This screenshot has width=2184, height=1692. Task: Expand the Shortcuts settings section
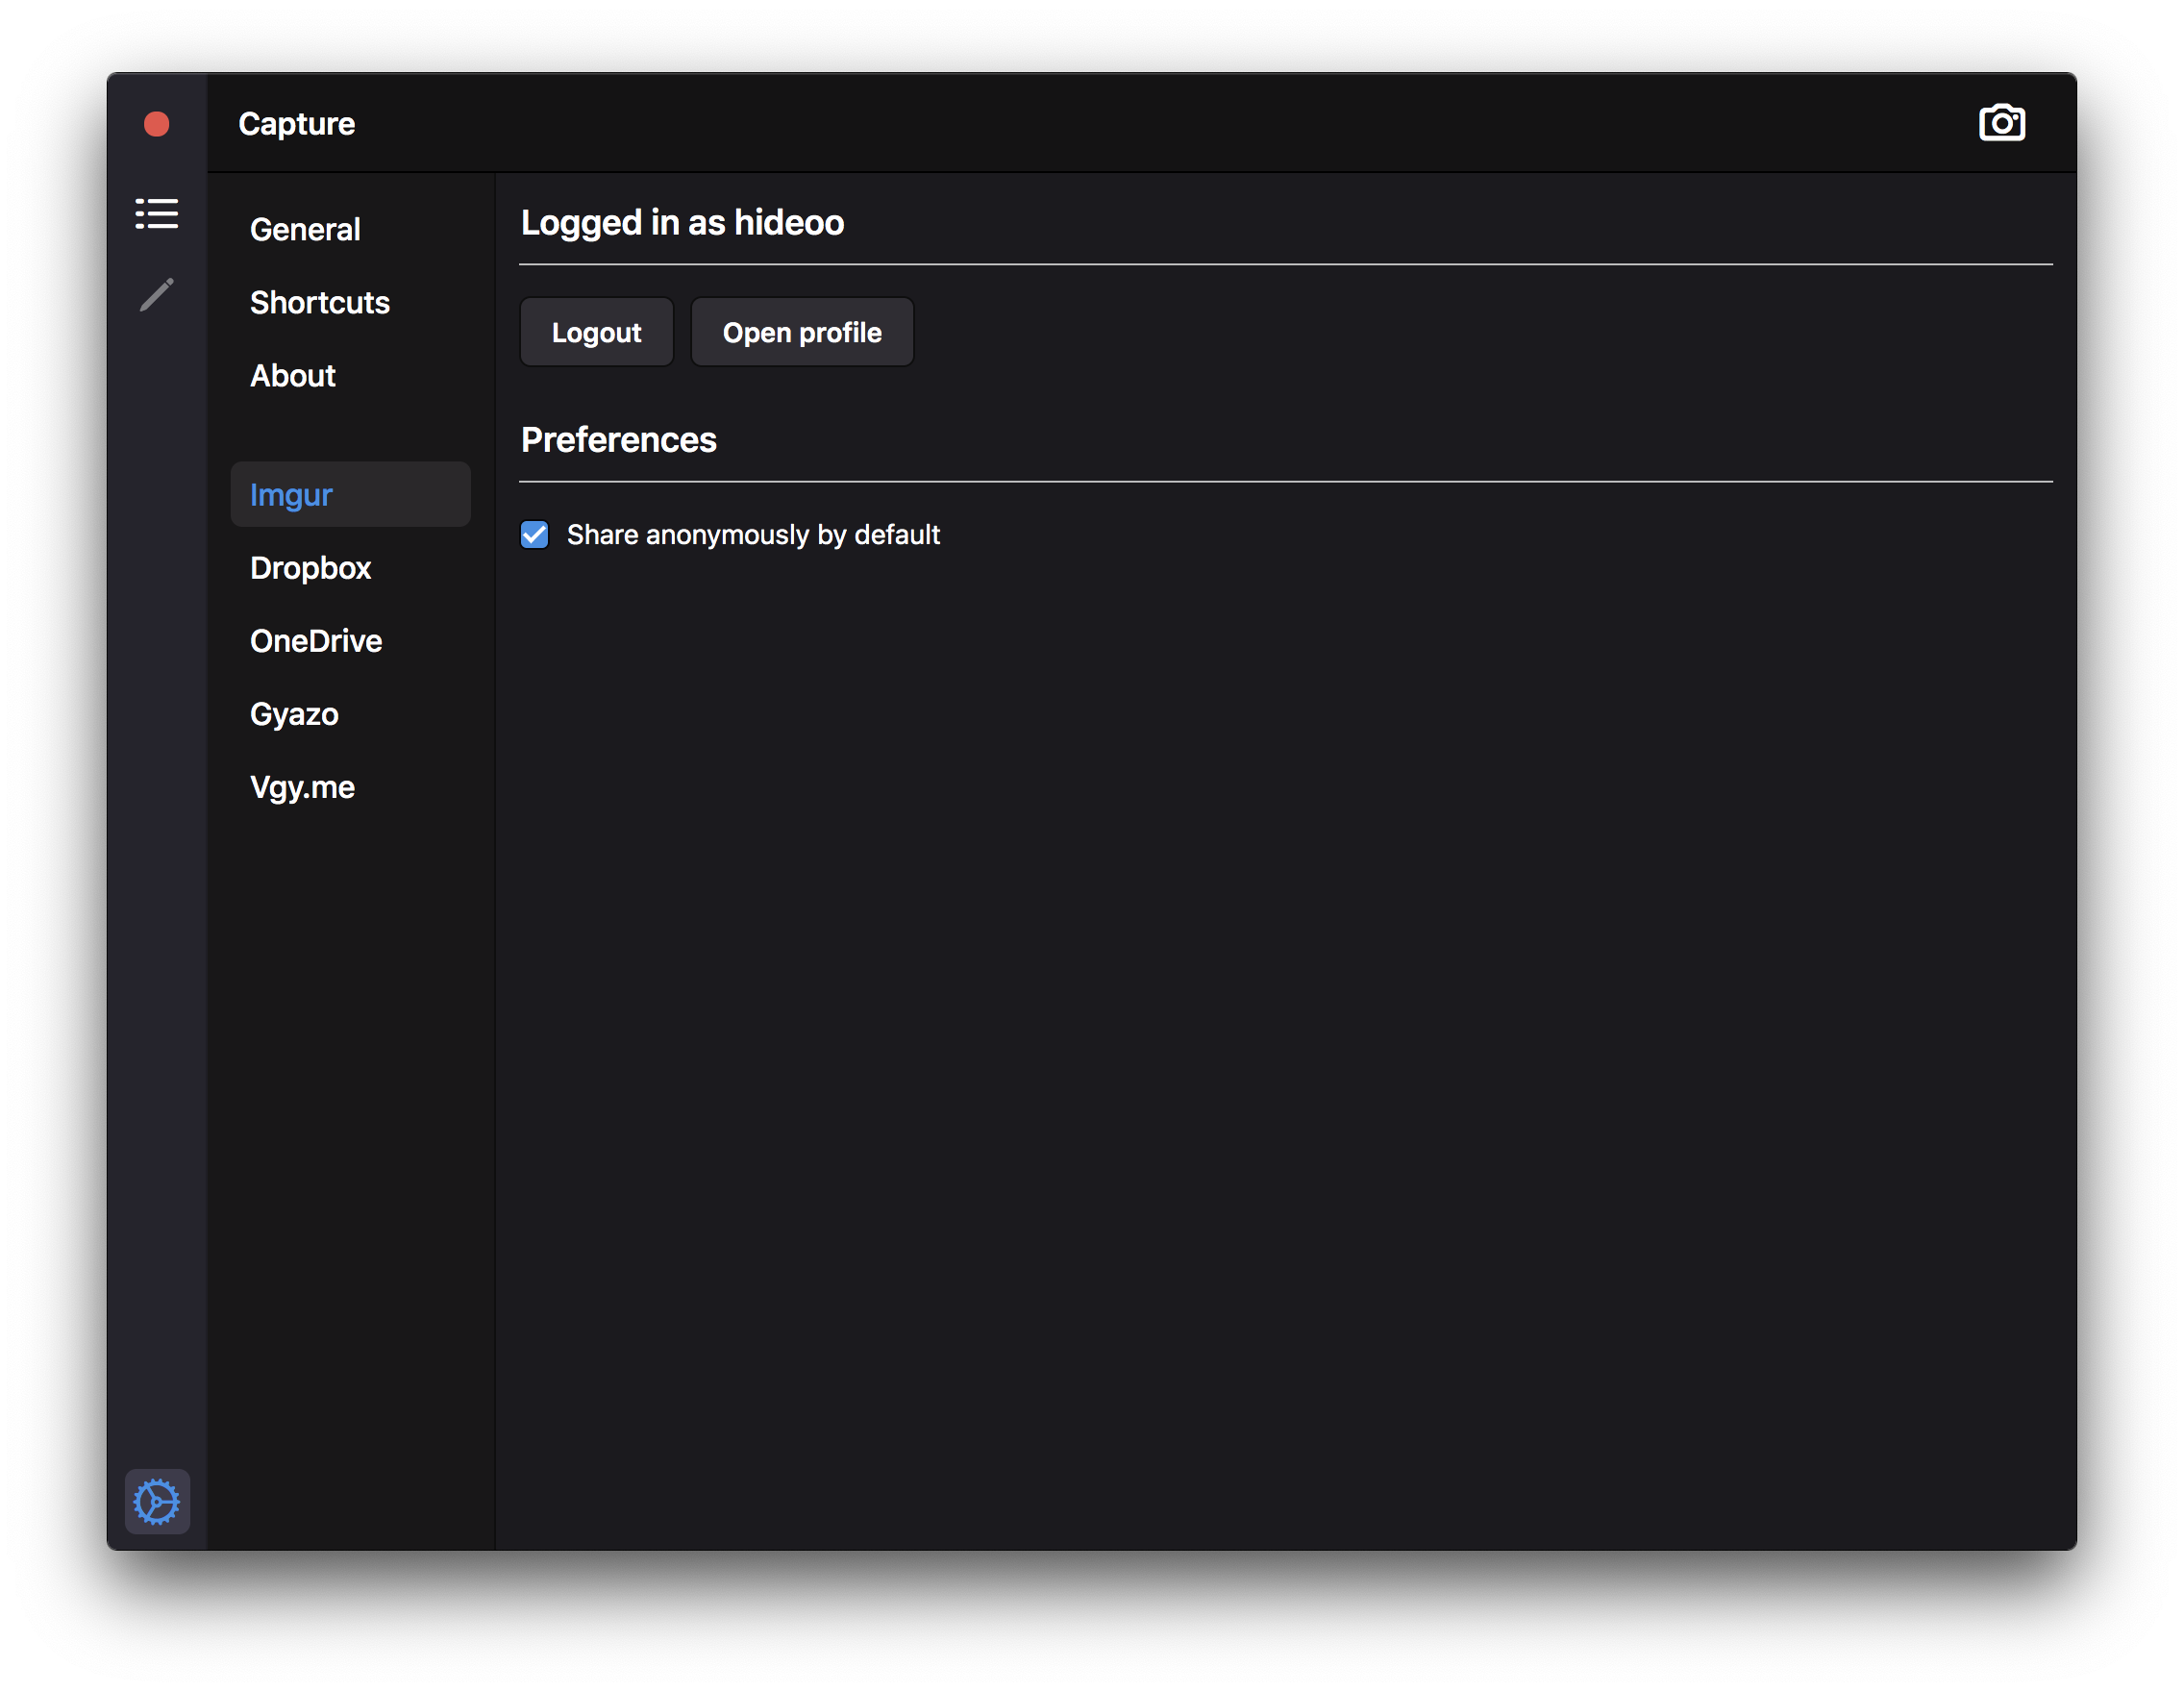(321, 300)
